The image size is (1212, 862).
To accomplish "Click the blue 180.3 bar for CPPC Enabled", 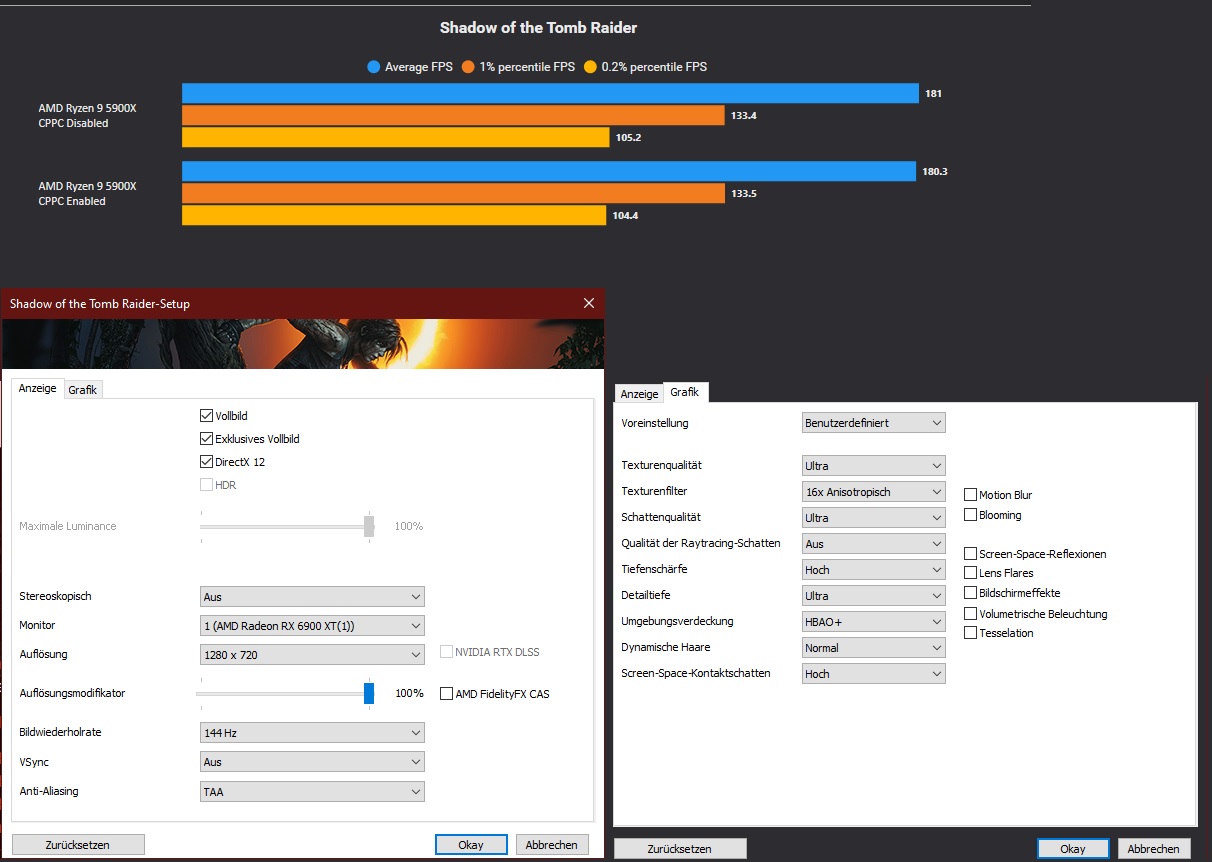I will [x=549, y=171].
